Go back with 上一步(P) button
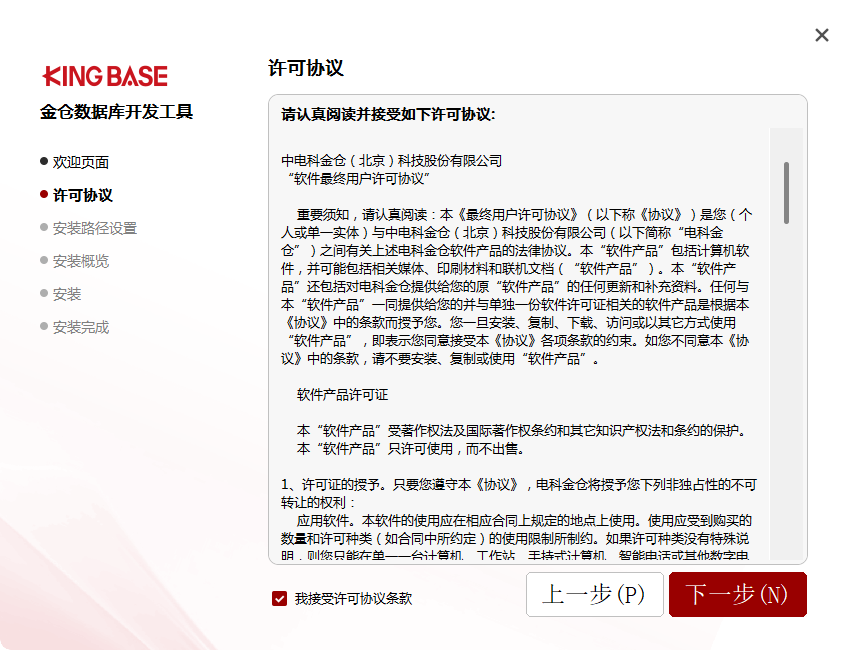 pos(594,594)
